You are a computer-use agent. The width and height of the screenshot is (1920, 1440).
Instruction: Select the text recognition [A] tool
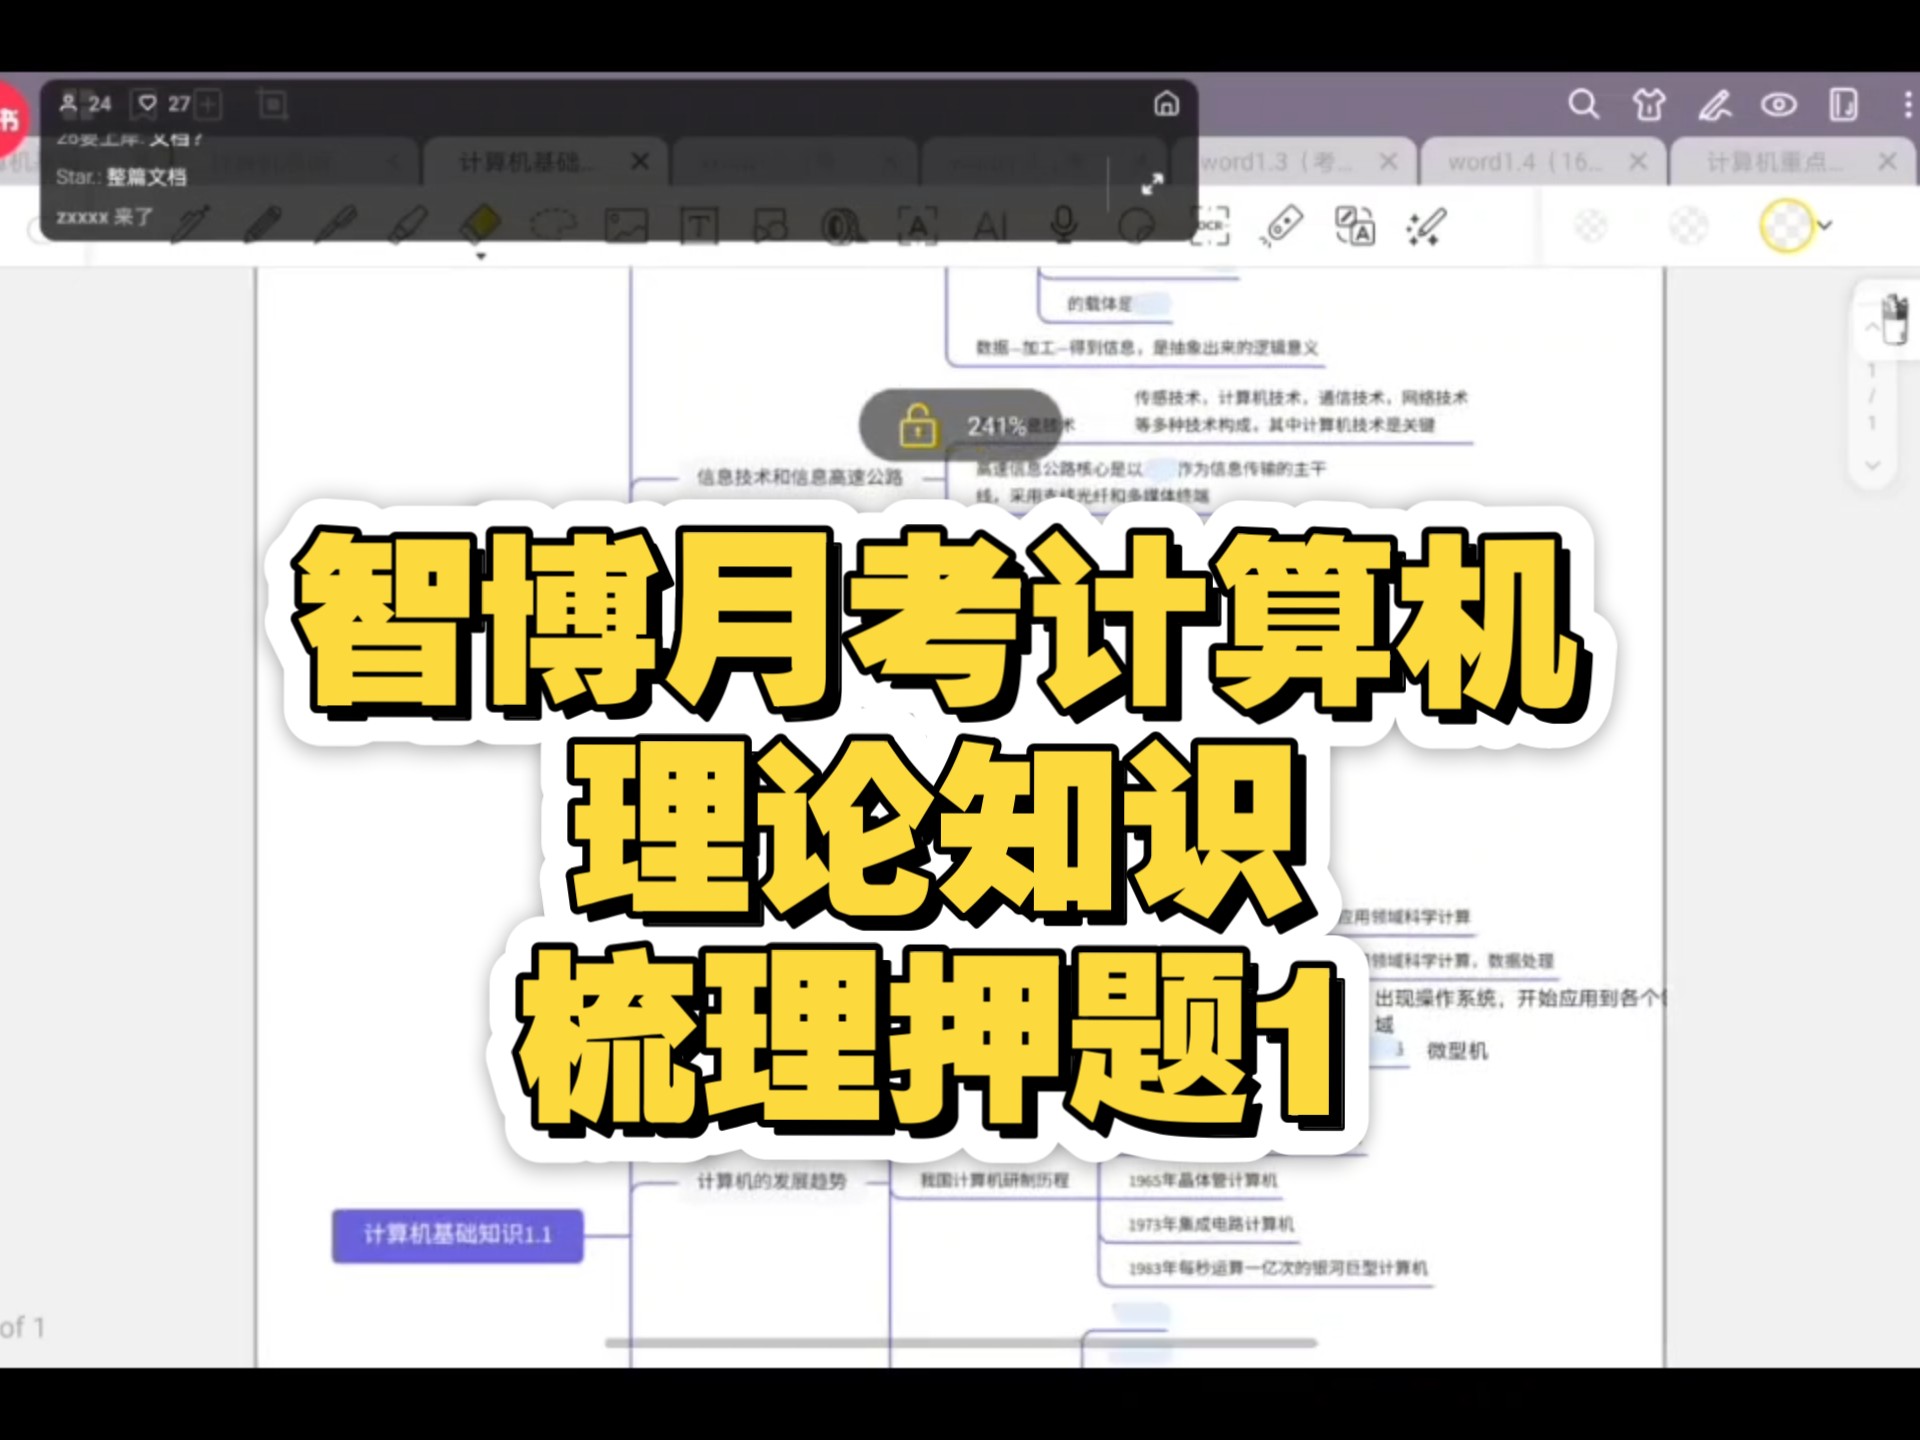pos(917,226)
